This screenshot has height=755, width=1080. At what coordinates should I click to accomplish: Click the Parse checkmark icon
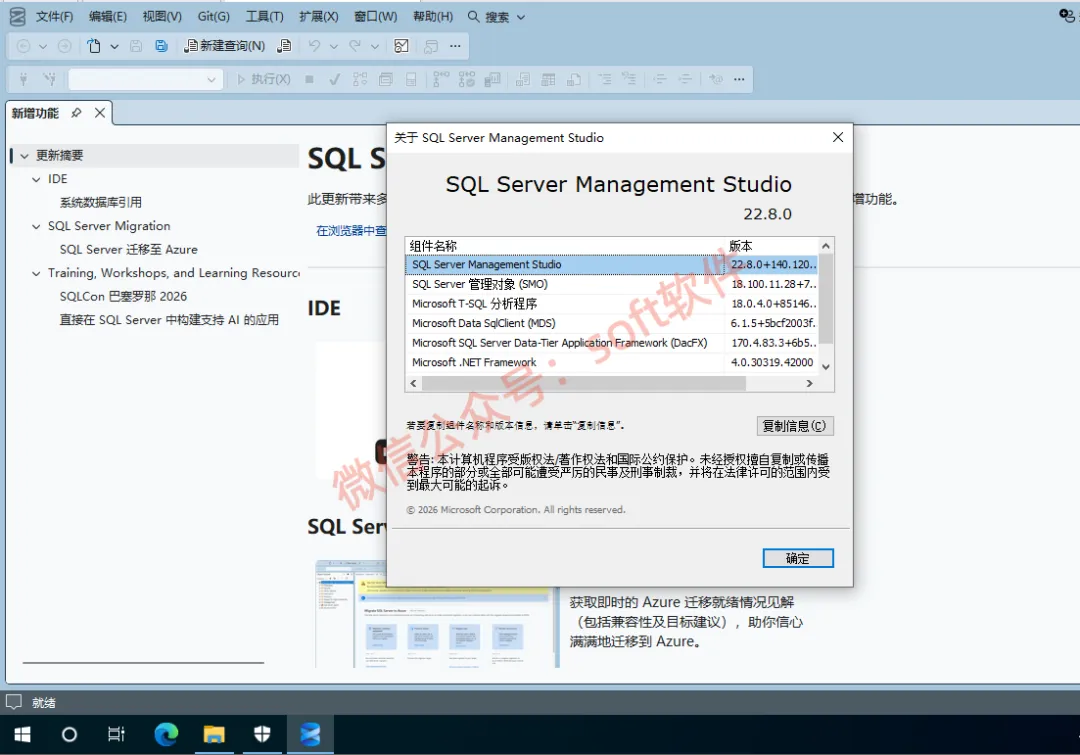coord(334,79)
